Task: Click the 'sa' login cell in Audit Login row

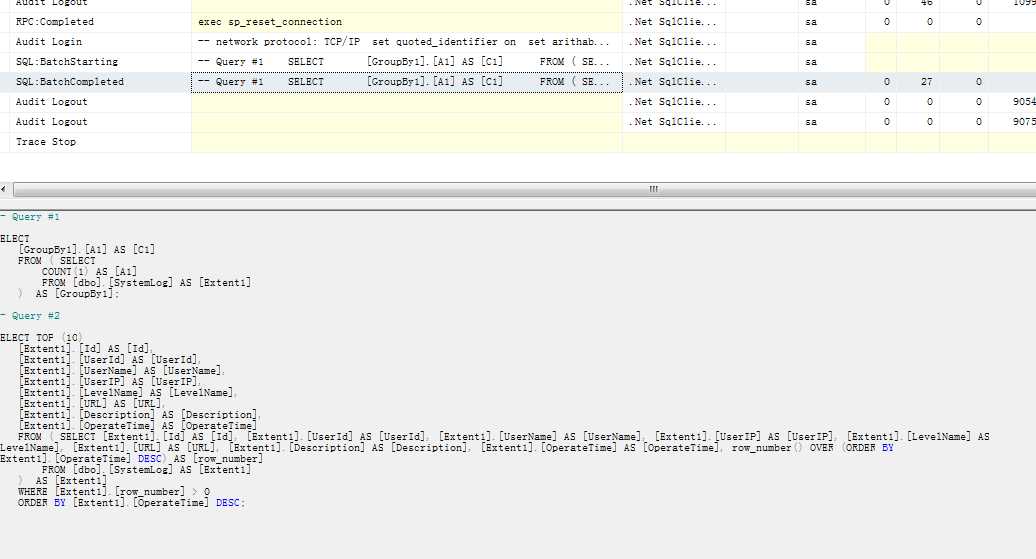Action: [831, 42]
